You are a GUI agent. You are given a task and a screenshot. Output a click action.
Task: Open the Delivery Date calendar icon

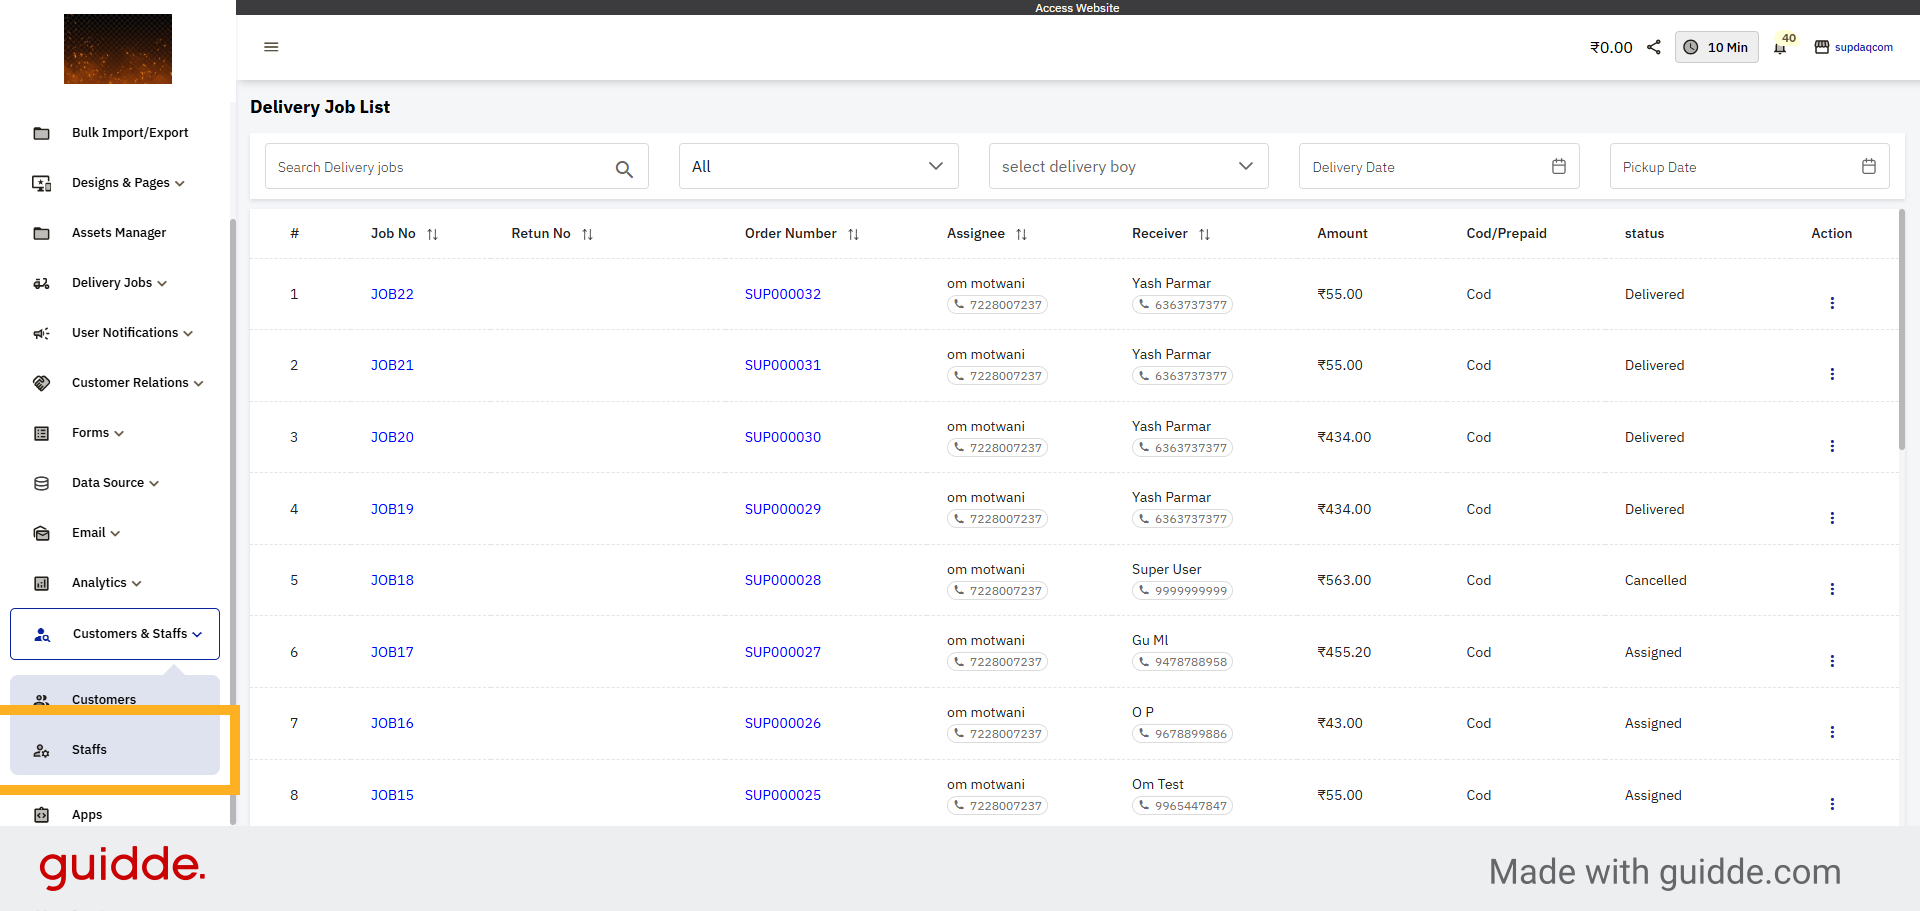click(x=1558, y=166)
